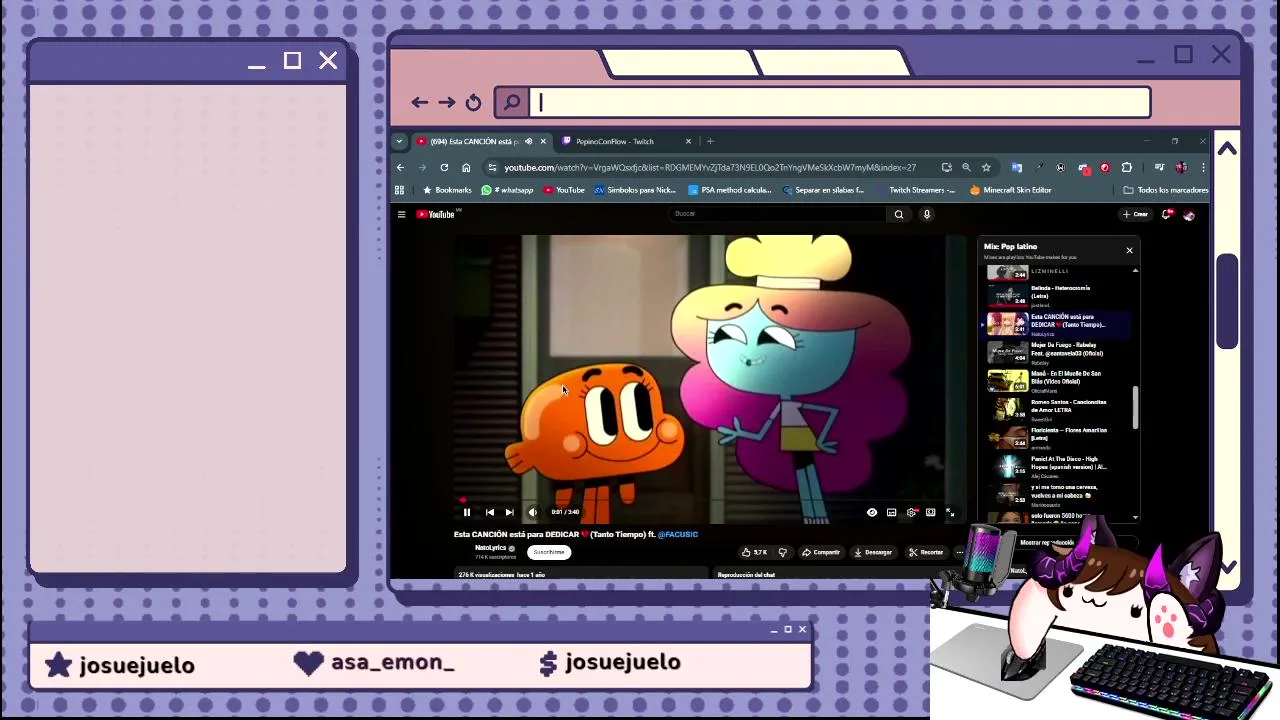
Task: Open the Bookmarks folder in bookmarks bar
Action: pos(447,190)
